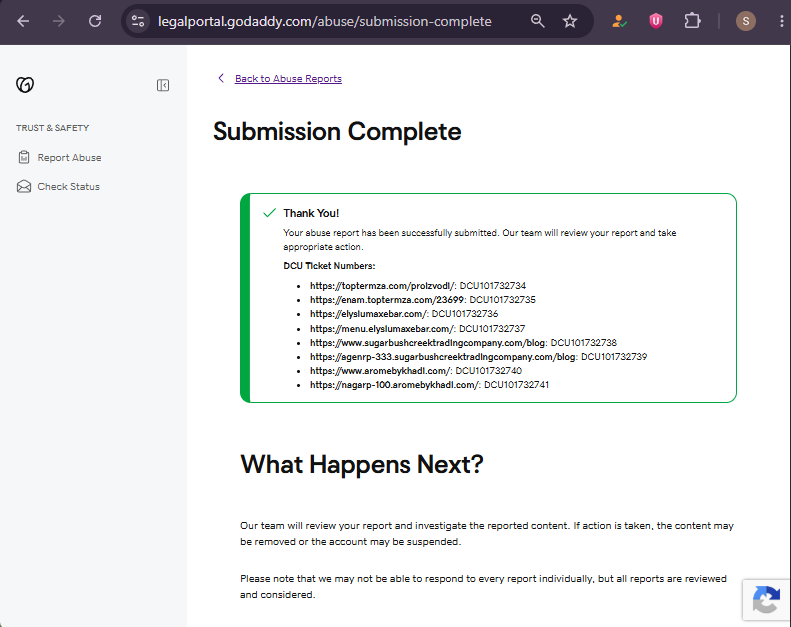View site information icon in address bar
791x627 pixels.
click(x=137, y=21)
